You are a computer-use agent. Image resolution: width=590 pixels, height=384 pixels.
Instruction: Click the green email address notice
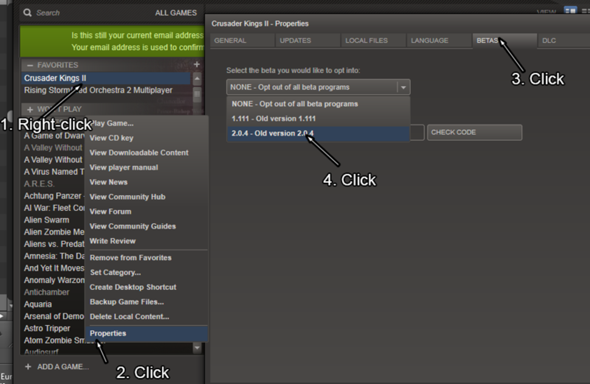[x=112, y=41]
